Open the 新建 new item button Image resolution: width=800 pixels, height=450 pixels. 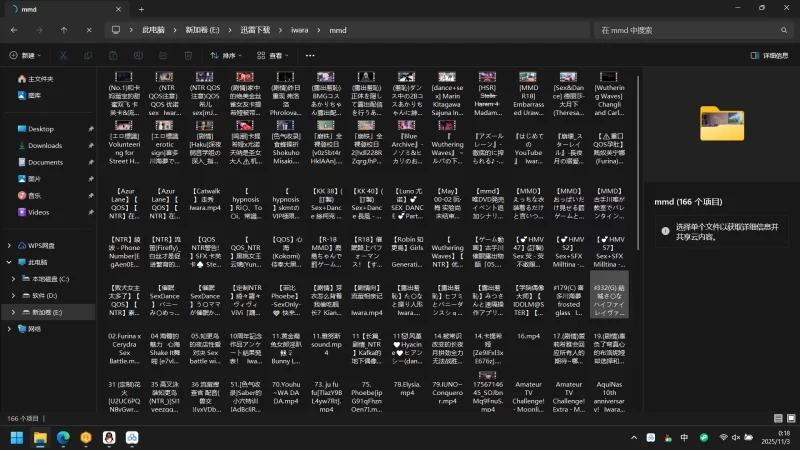tap(25, 55)
